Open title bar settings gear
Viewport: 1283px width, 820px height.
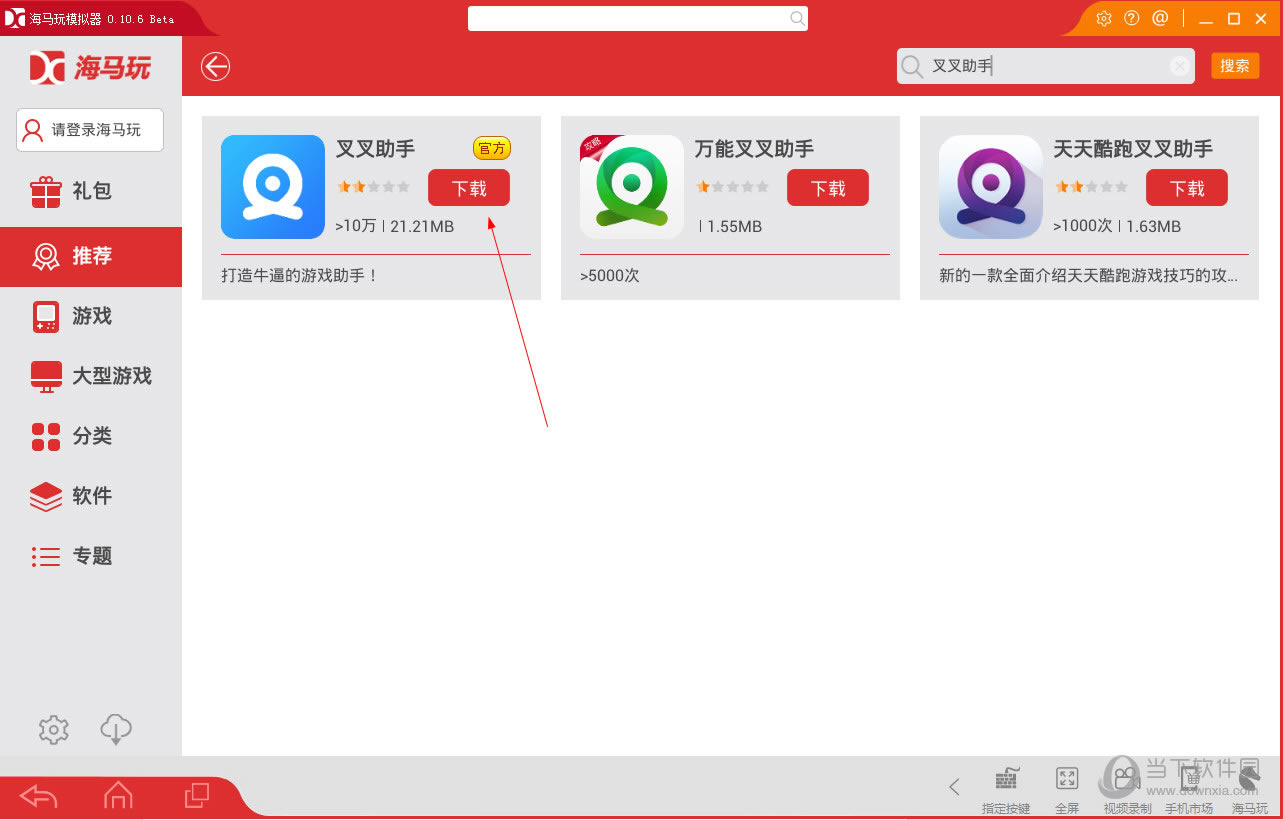1104,18
